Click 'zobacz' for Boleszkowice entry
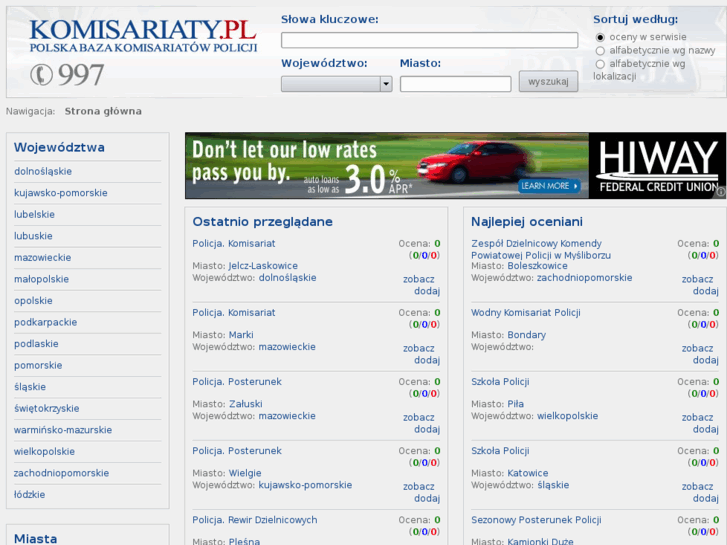Image resolution: width=727 pixels, height=545 pixels. pyautogui.click(x=697, y=279)
